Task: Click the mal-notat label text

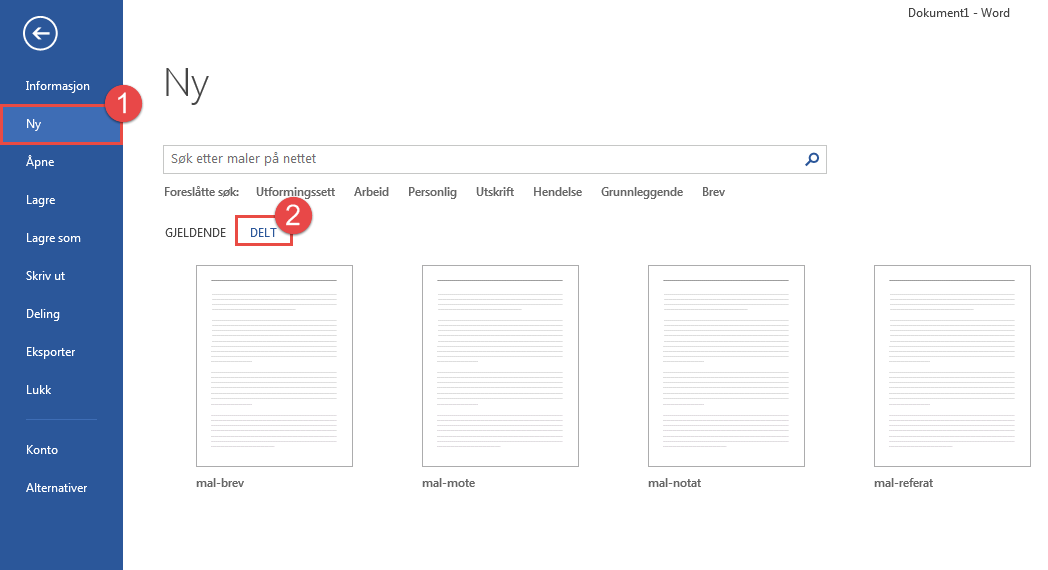Action: click(674, 482)
